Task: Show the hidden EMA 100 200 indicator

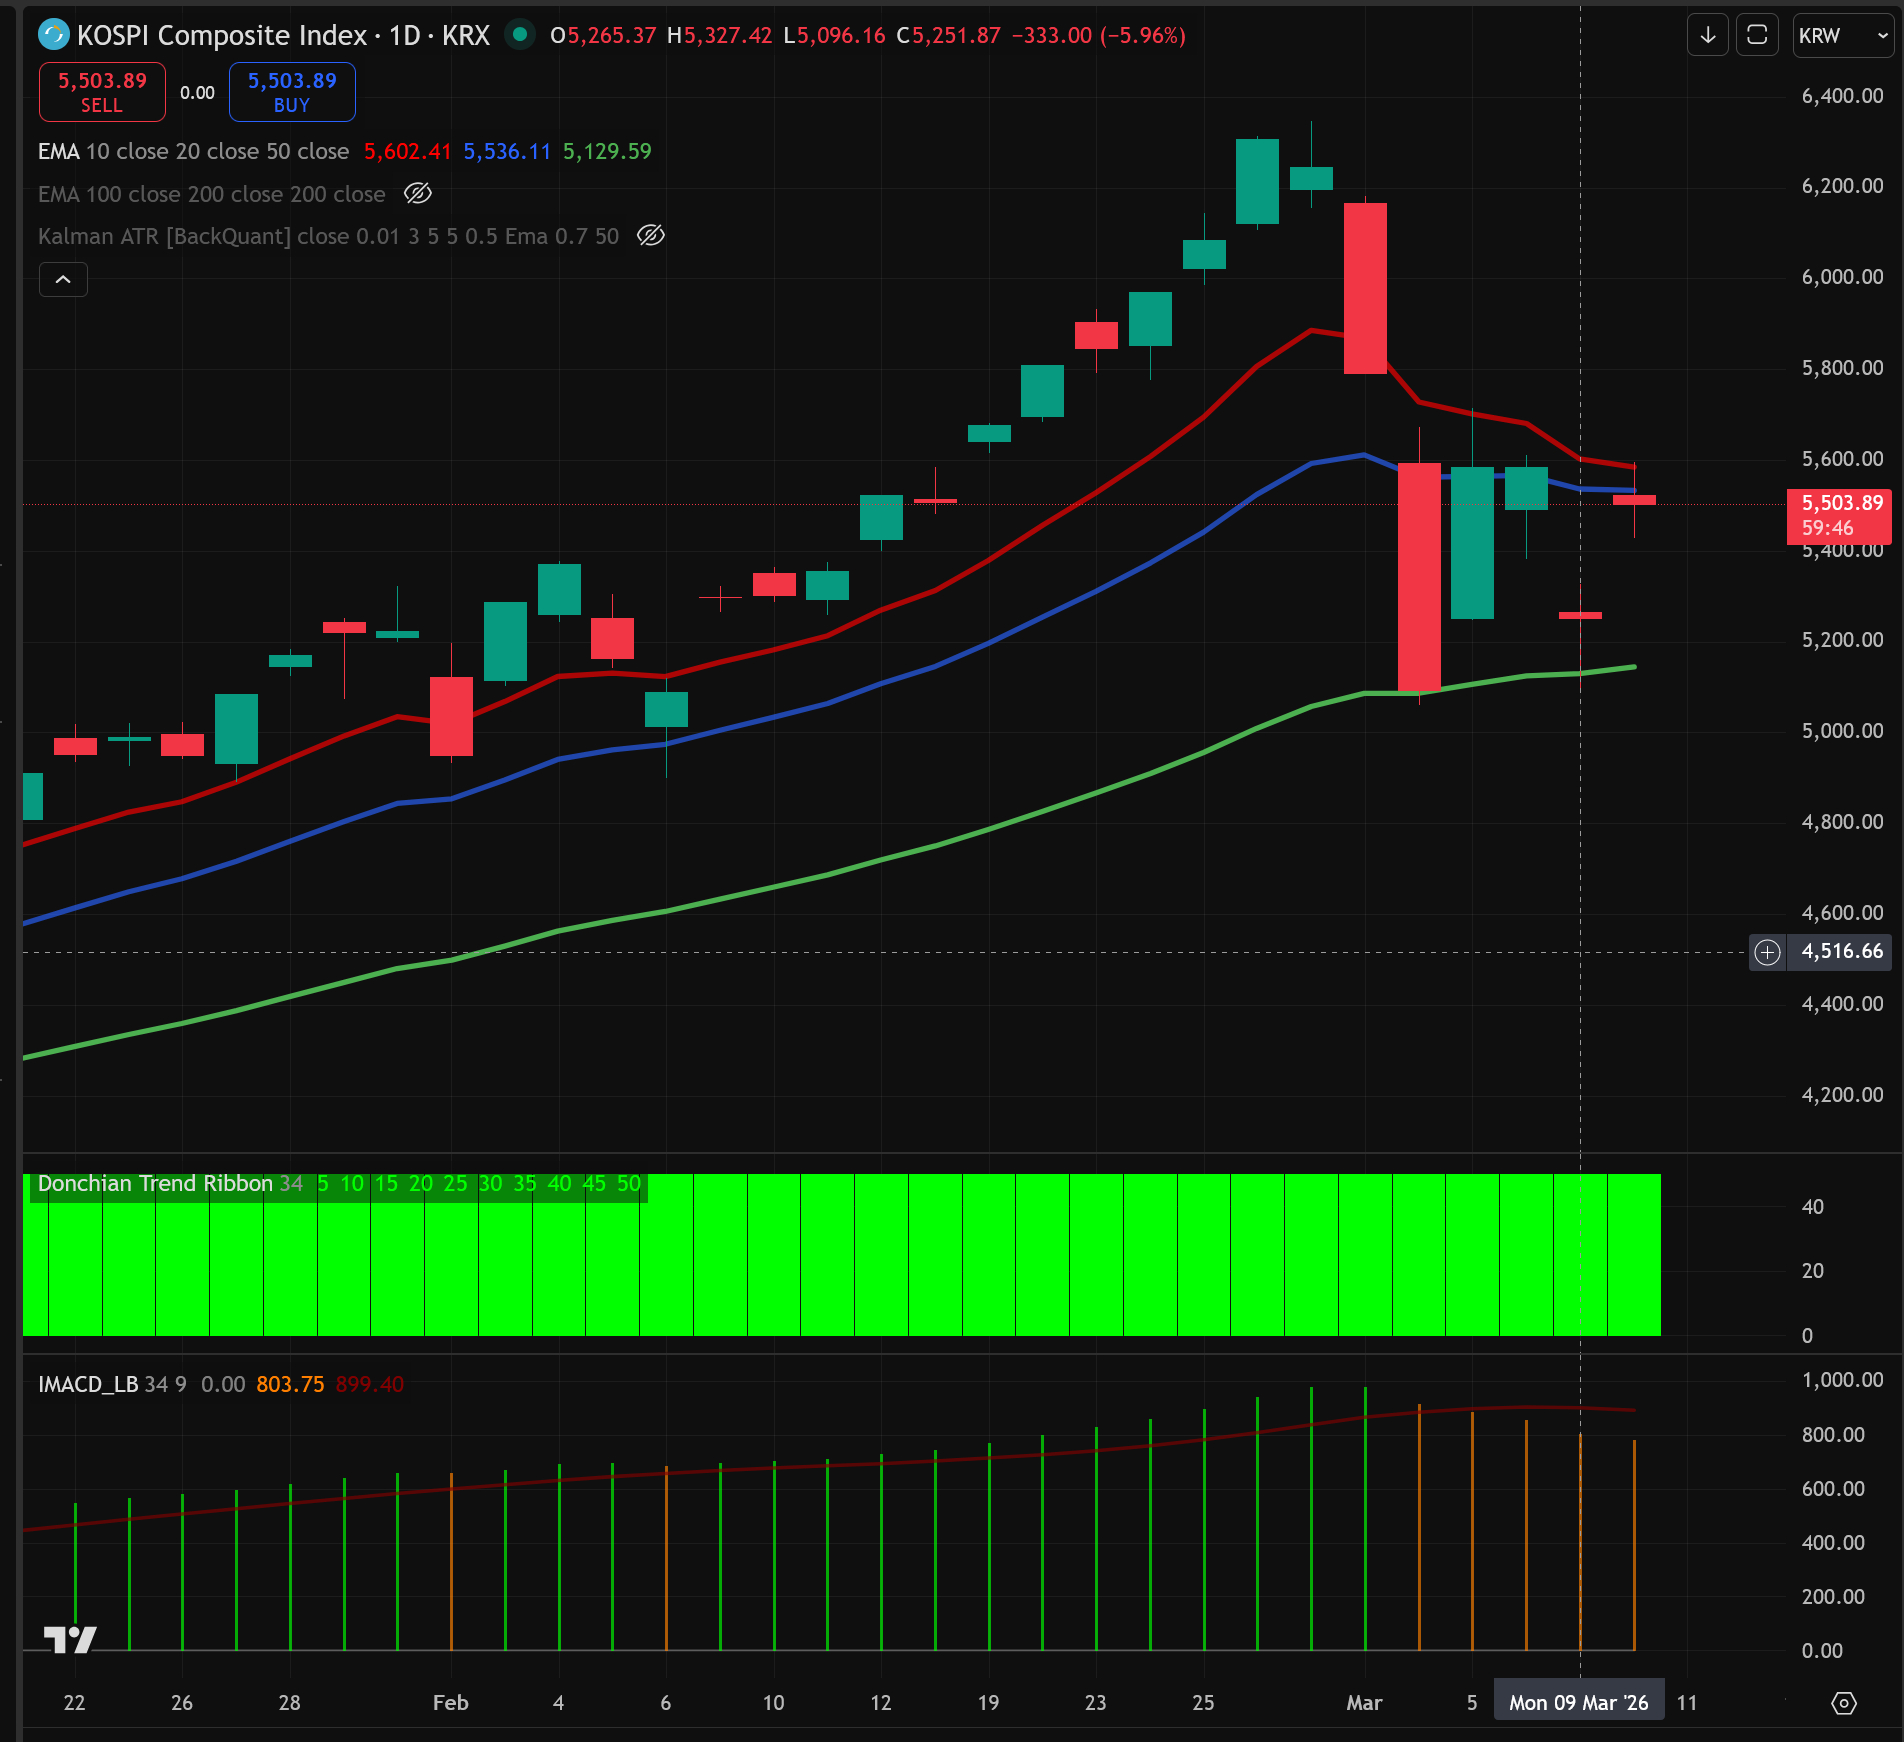Action: [418, 194]
